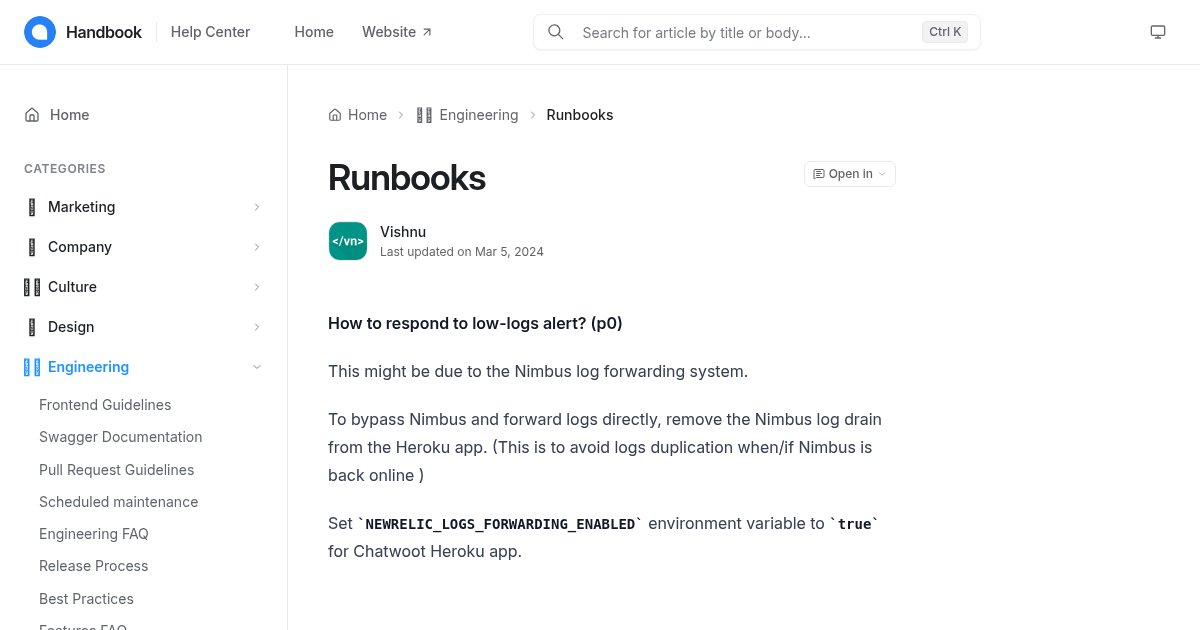Open the Frontend Guidelines article
Screen dimensions: 1200x630
(x=105, y=405)
